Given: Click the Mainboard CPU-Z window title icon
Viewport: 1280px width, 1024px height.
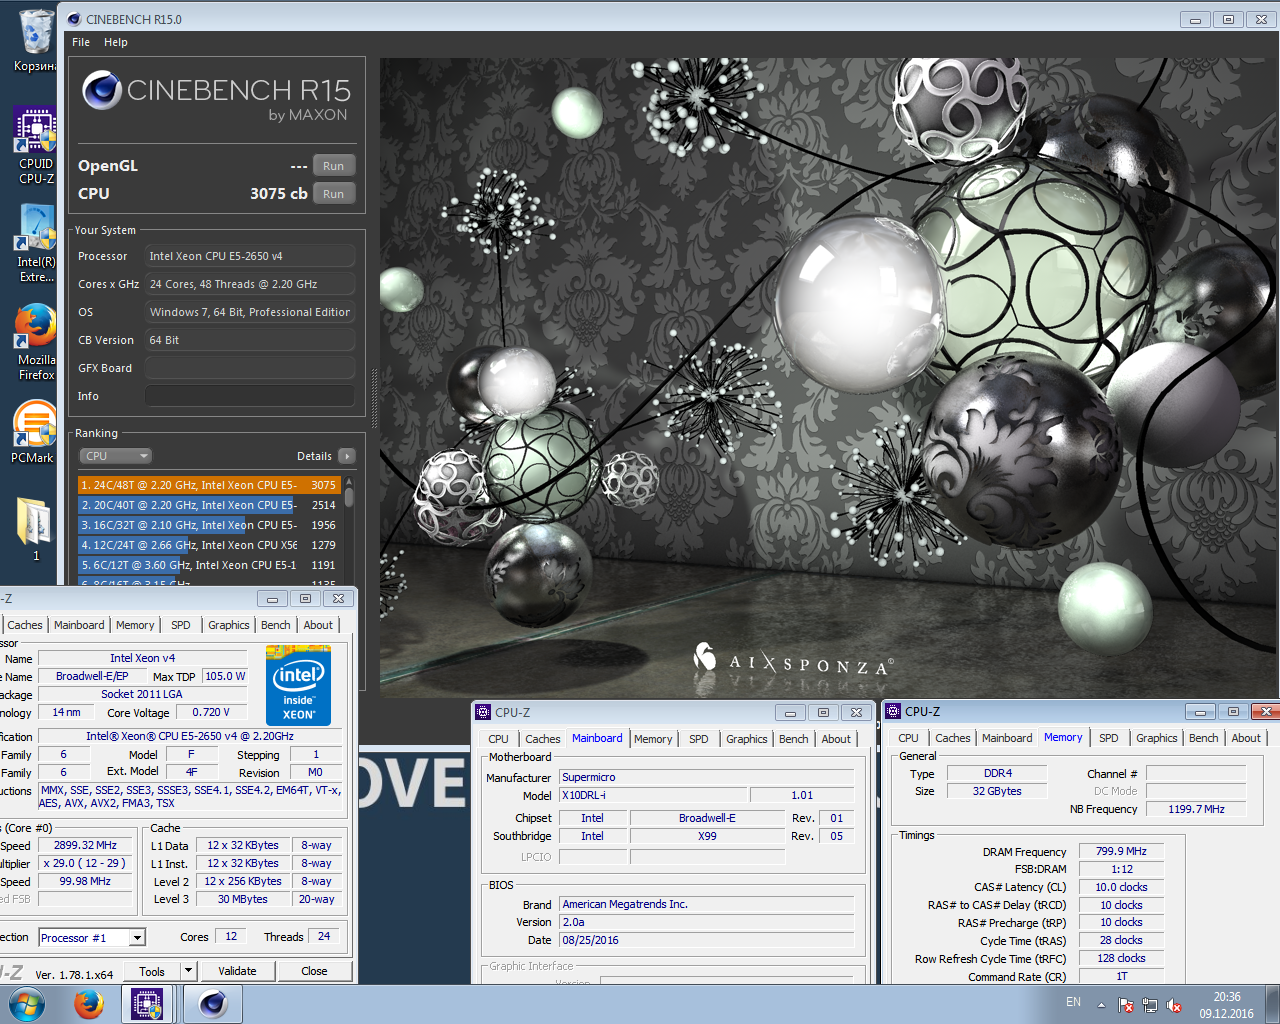Looking at the screenshot, I should (x=484, y=712).
